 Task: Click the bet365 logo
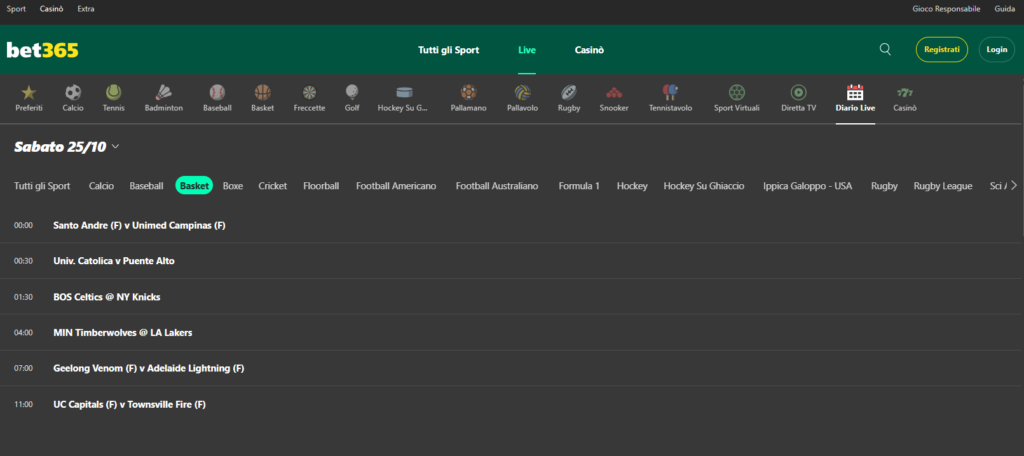[x=42, y=50]
